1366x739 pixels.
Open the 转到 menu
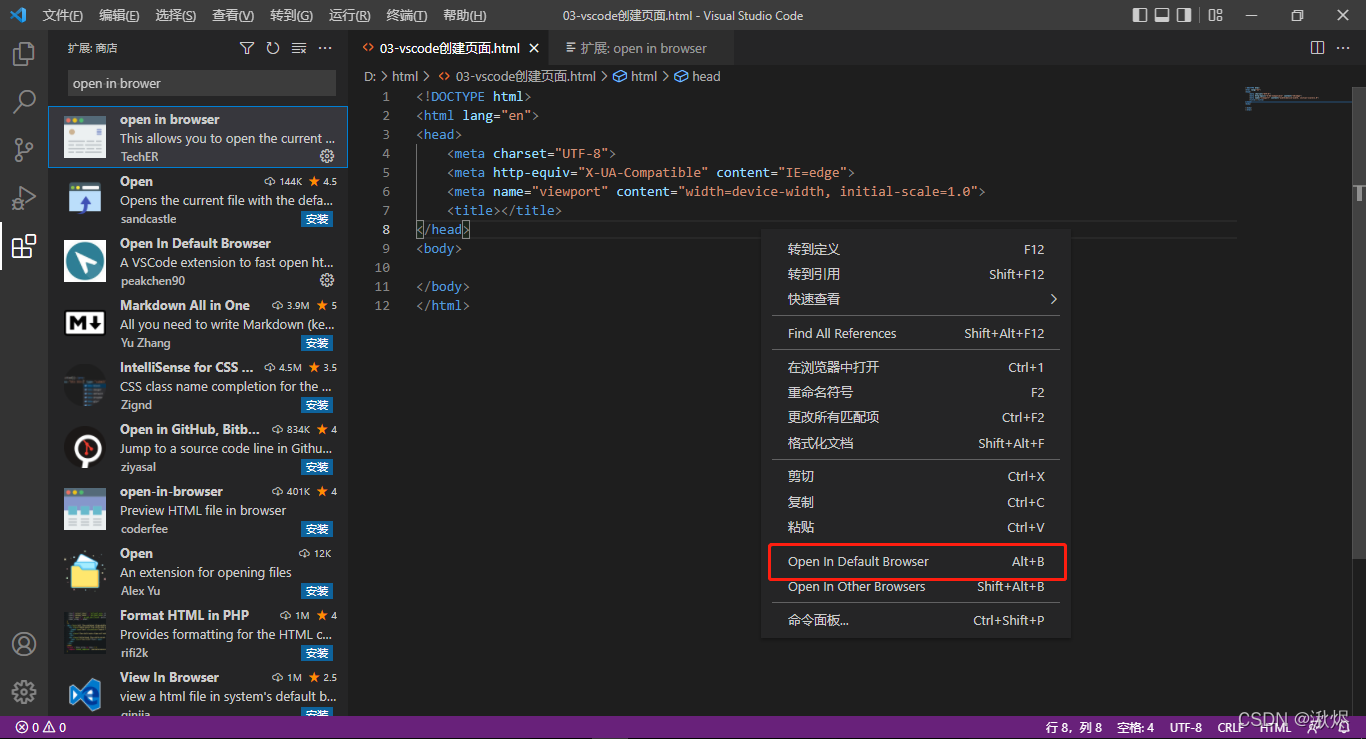click(290, 15)
